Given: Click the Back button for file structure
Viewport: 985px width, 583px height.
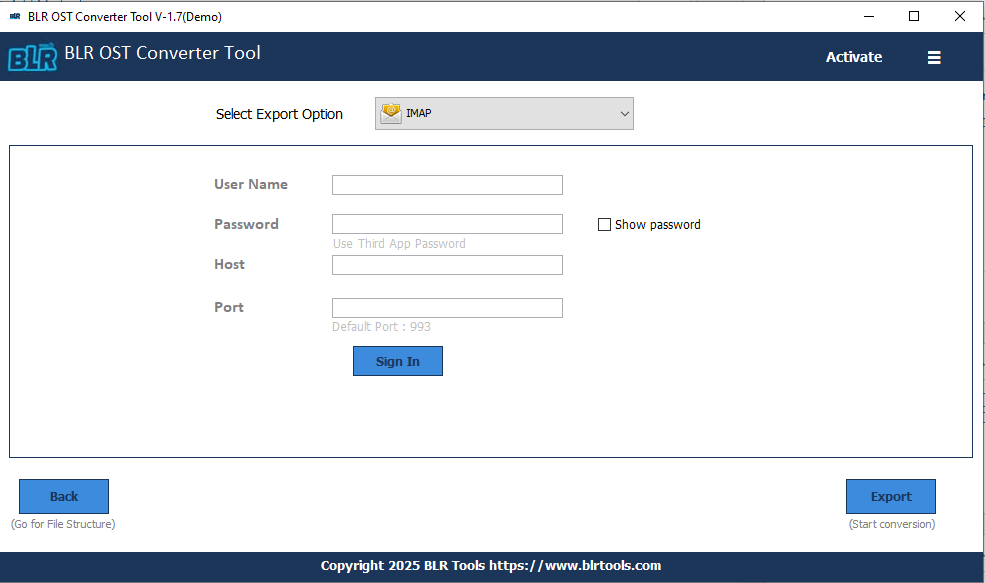Looking at the screenshot, I should click(x=63, y=496).
